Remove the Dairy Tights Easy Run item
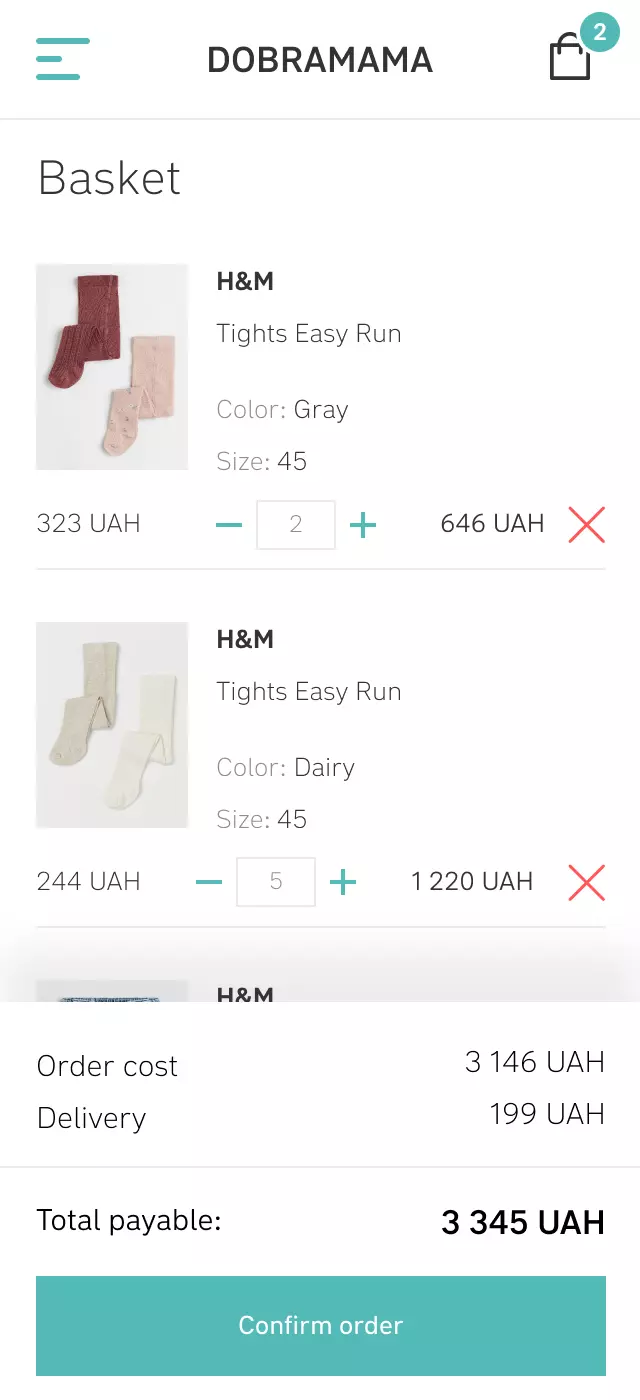Viewport: 640px width, 1400px height. coord(586,882)
